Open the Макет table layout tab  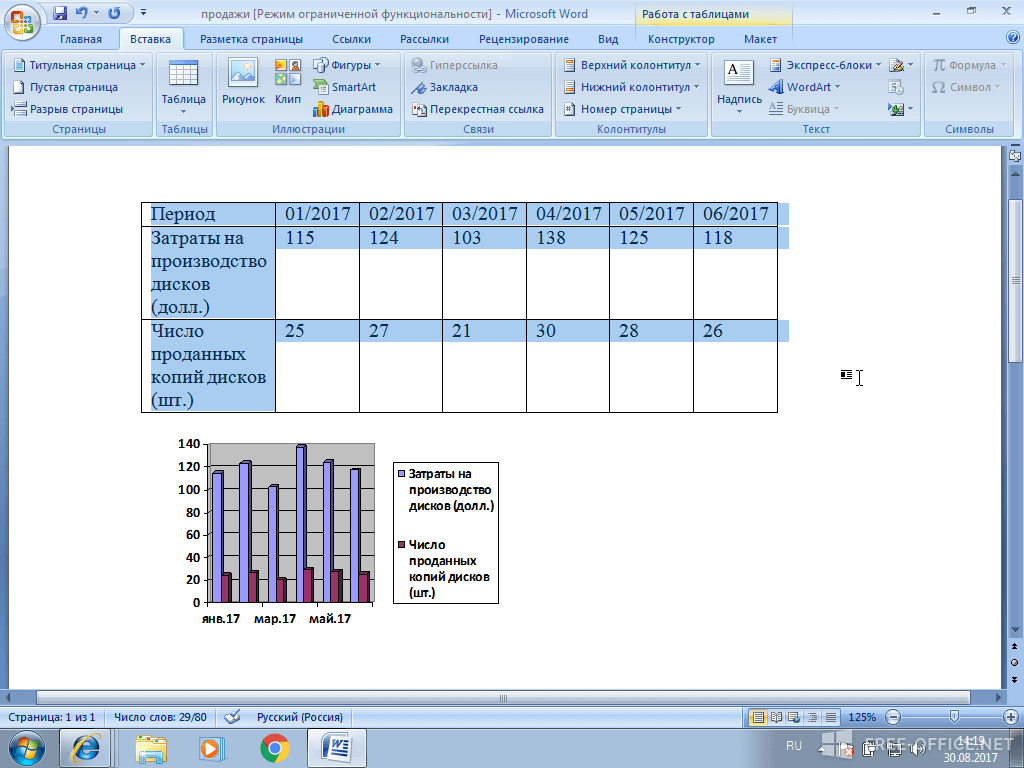(x=760, y=39)
